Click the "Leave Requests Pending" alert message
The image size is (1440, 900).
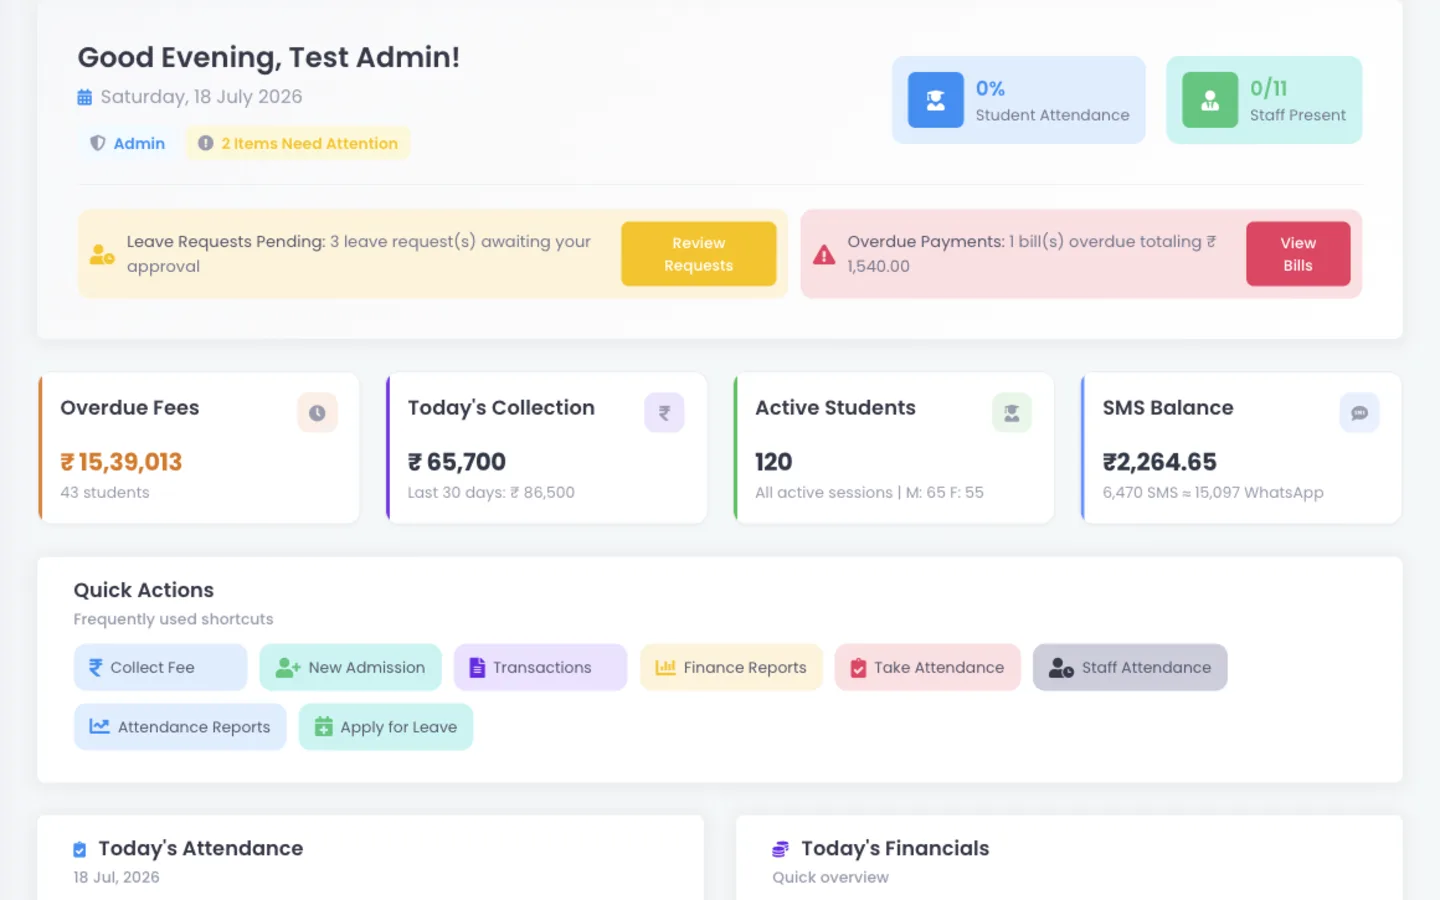(x=360, y=254)
